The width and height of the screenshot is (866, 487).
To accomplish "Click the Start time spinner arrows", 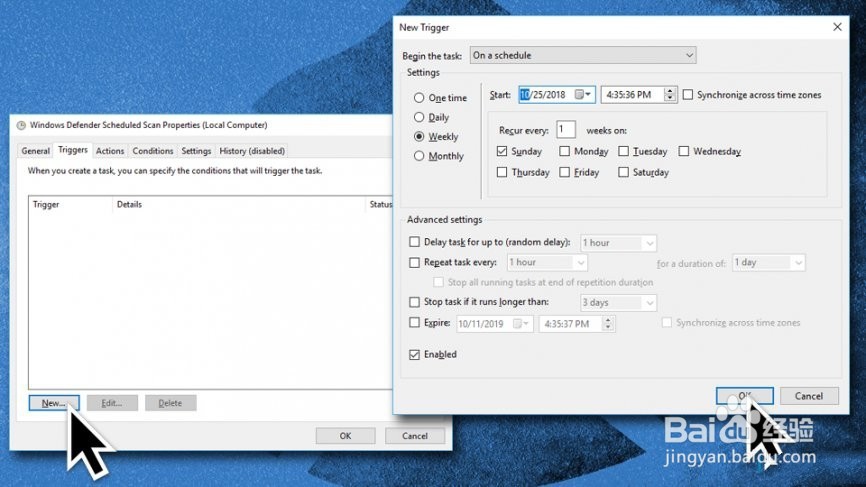I will click(x=669, y=94).
